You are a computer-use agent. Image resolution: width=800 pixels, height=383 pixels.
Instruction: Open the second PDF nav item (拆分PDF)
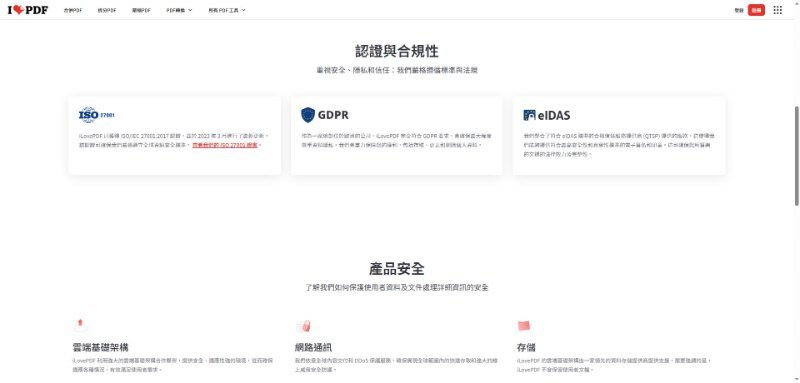coord(107,10)
